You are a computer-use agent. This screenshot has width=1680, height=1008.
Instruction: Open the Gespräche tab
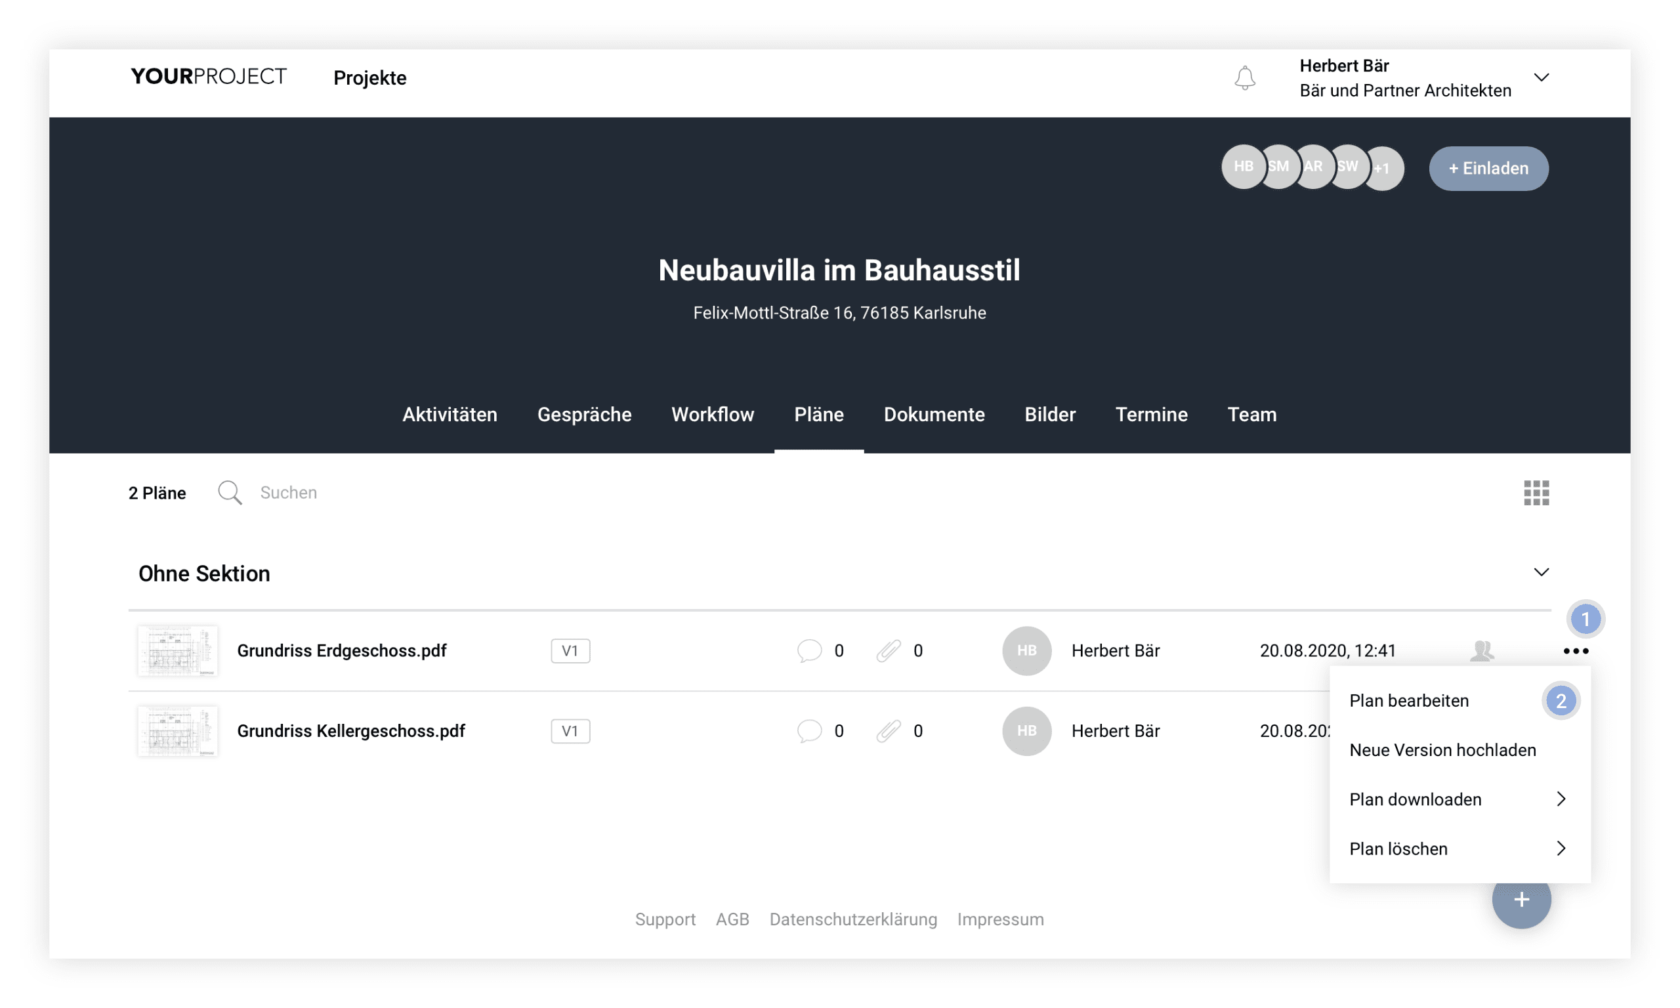pos(584,414)
